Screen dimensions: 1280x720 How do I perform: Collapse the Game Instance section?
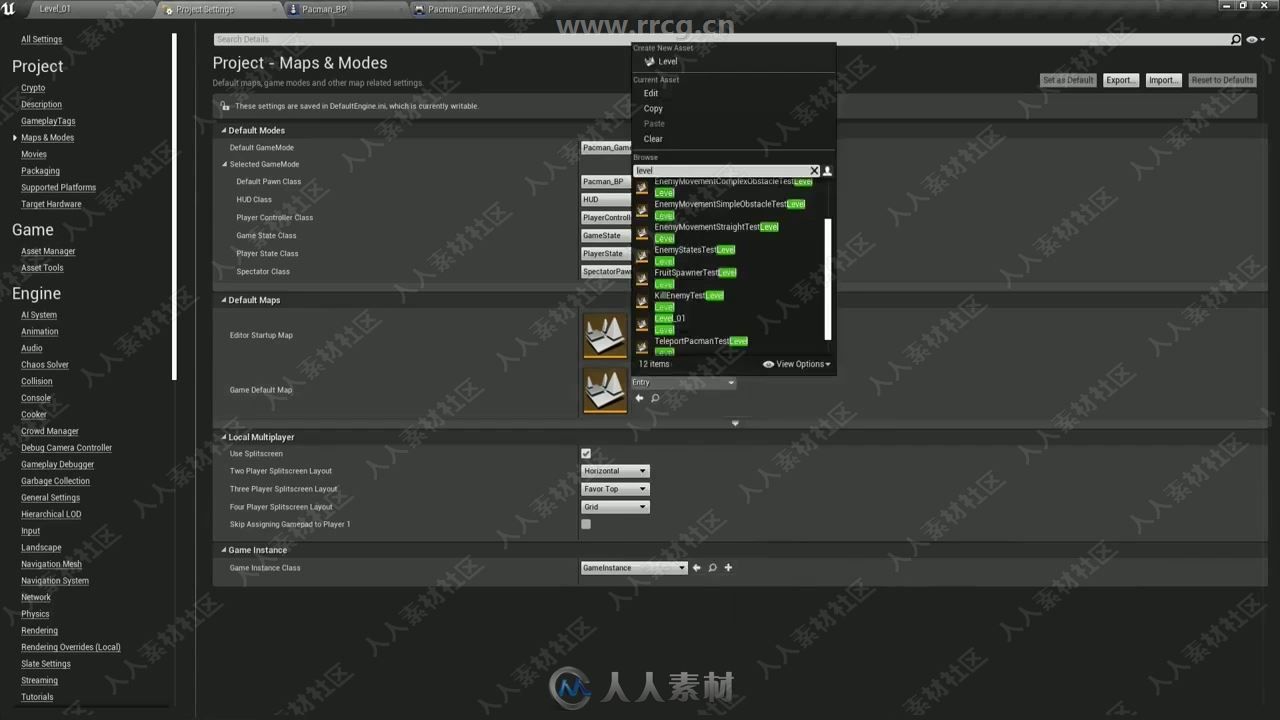[224, 550]
